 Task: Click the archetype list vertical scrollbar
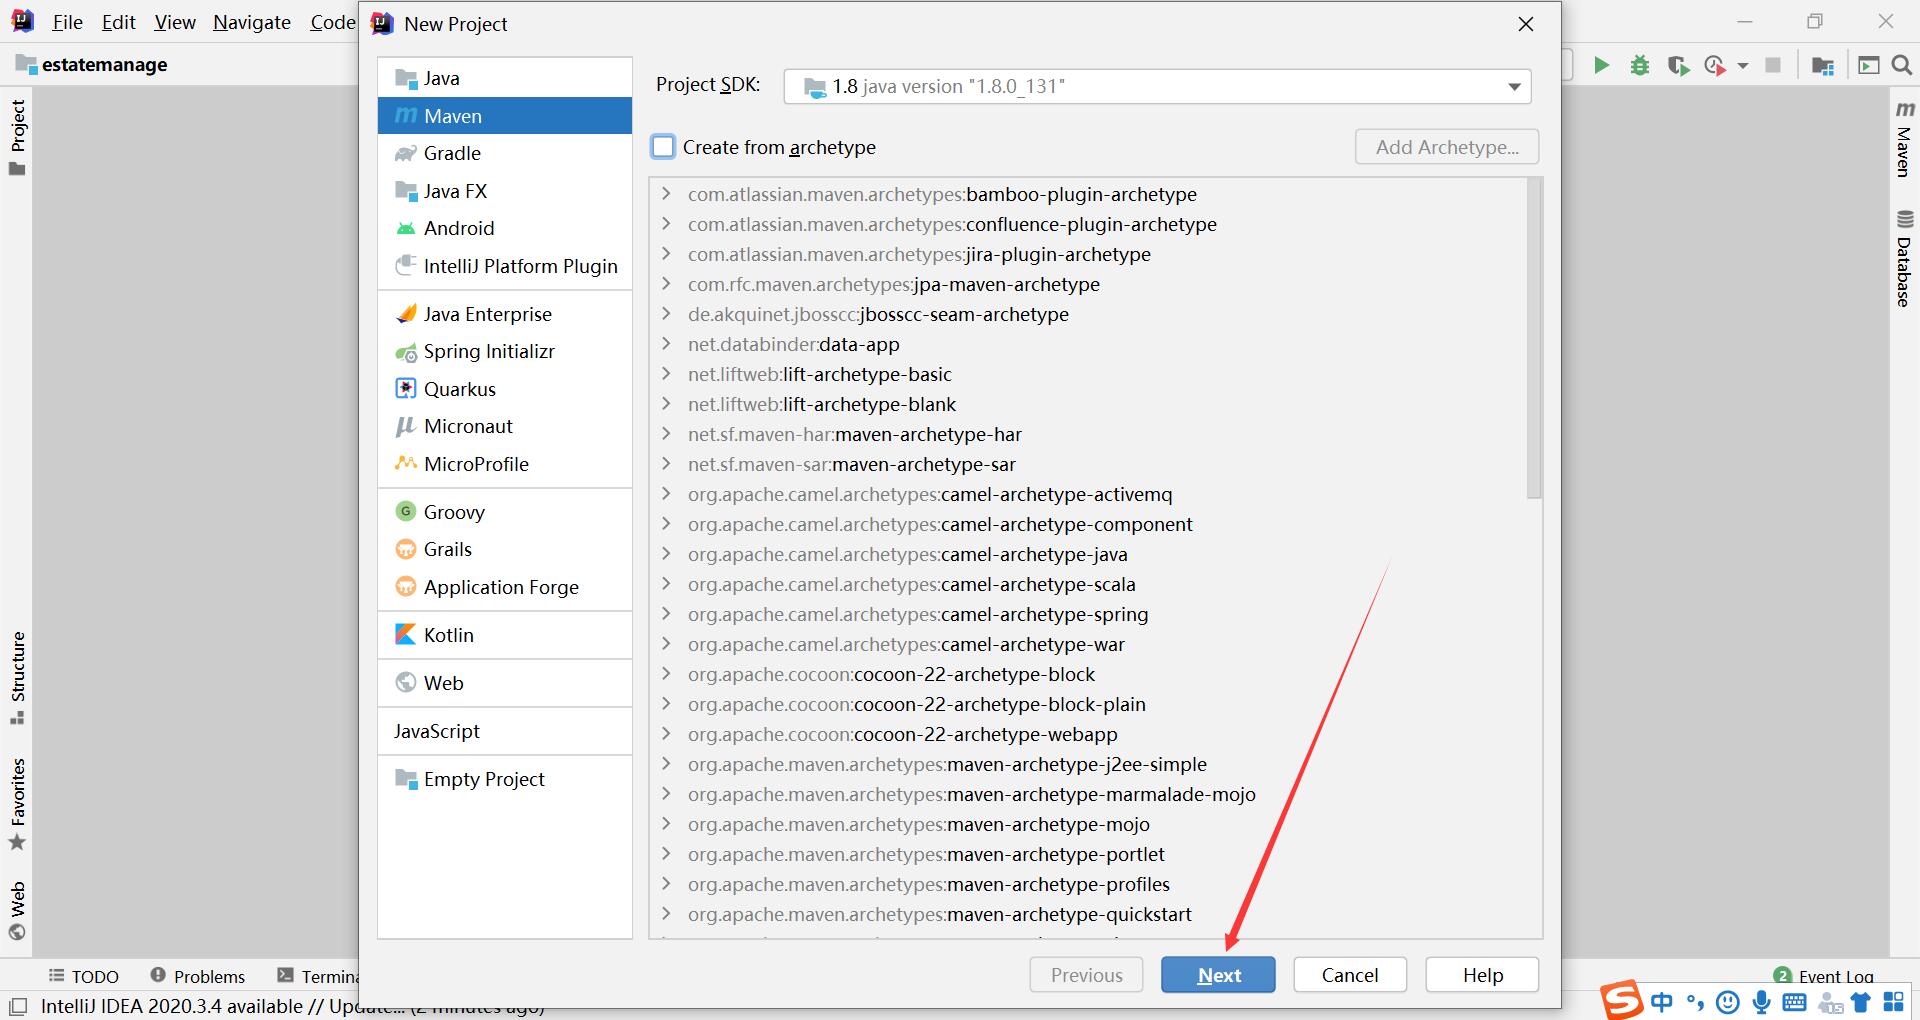pos(1534,338)
